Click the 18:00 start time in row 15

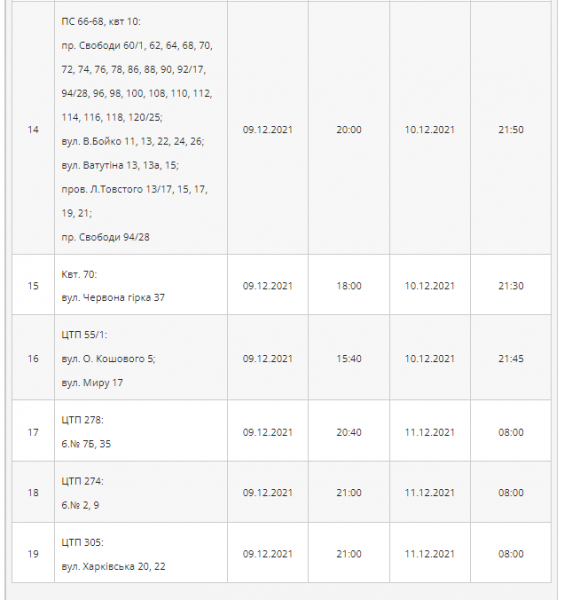point(349,286)
